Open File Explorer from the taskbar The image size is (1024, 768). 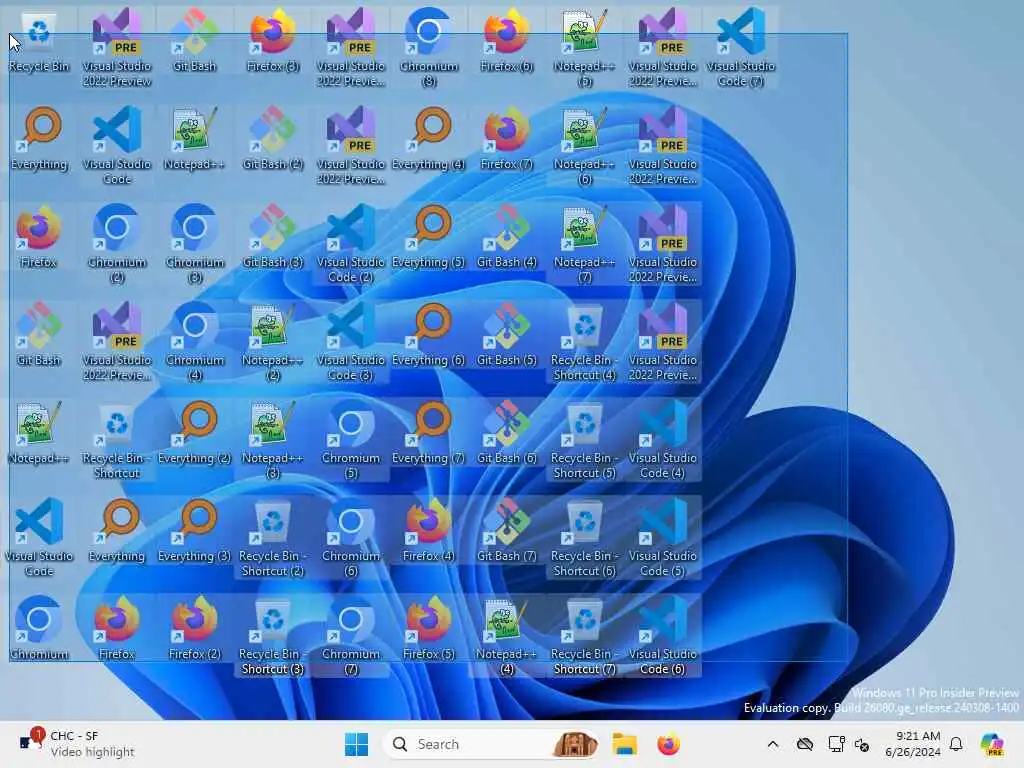pyautogui.click(x=624, y=744)
